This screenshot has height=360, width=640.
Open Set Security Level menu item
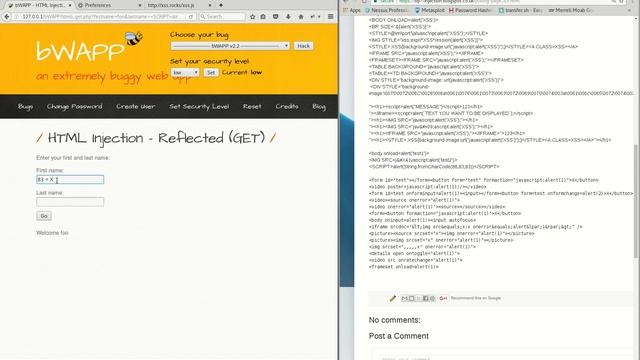(199, 107)
